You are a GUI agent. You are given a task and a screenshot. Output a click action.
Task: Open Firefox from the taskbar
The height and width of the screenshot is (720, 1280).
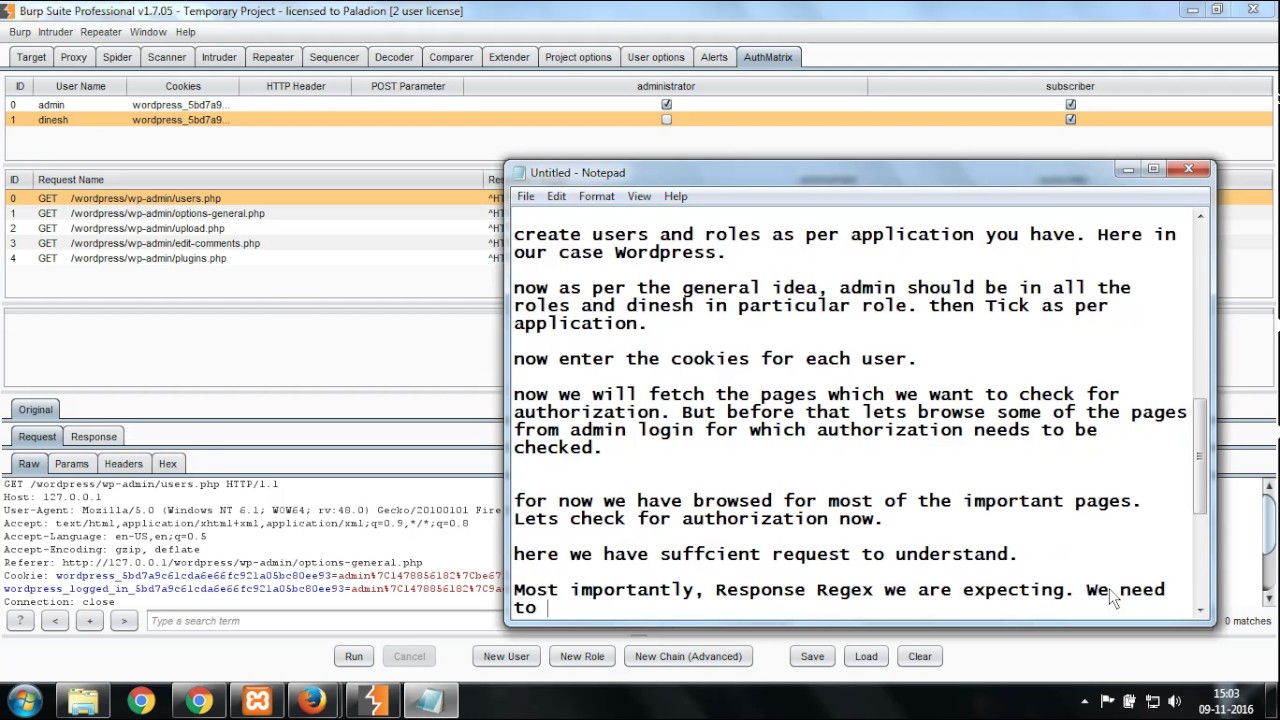[x=313, y=701]
